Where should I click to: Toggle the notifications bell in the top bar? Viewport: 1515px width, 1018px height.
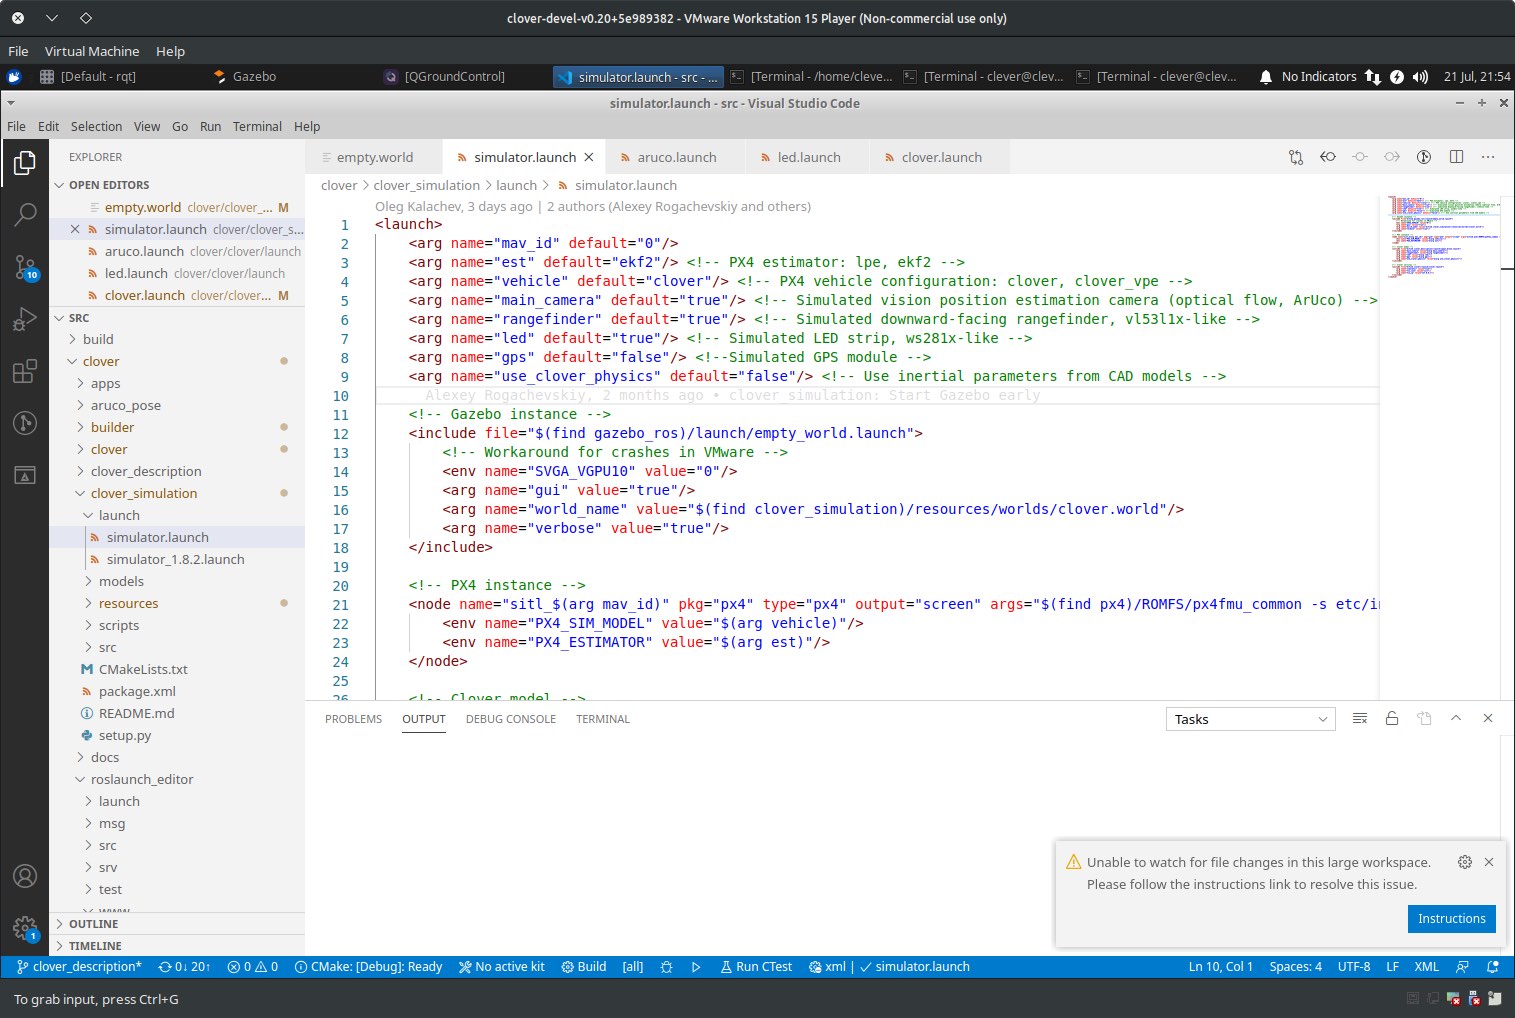1265,76
